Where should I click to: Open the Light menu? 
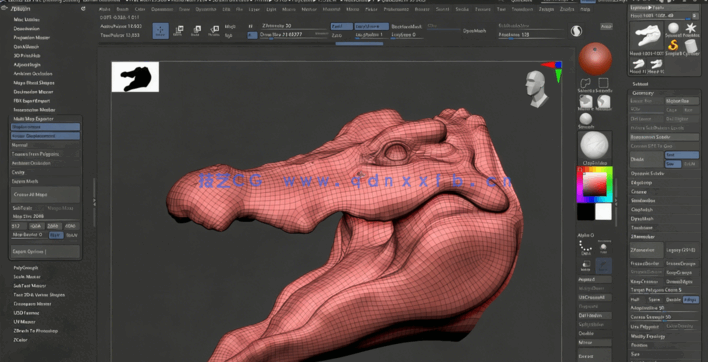tap(271, 9)
